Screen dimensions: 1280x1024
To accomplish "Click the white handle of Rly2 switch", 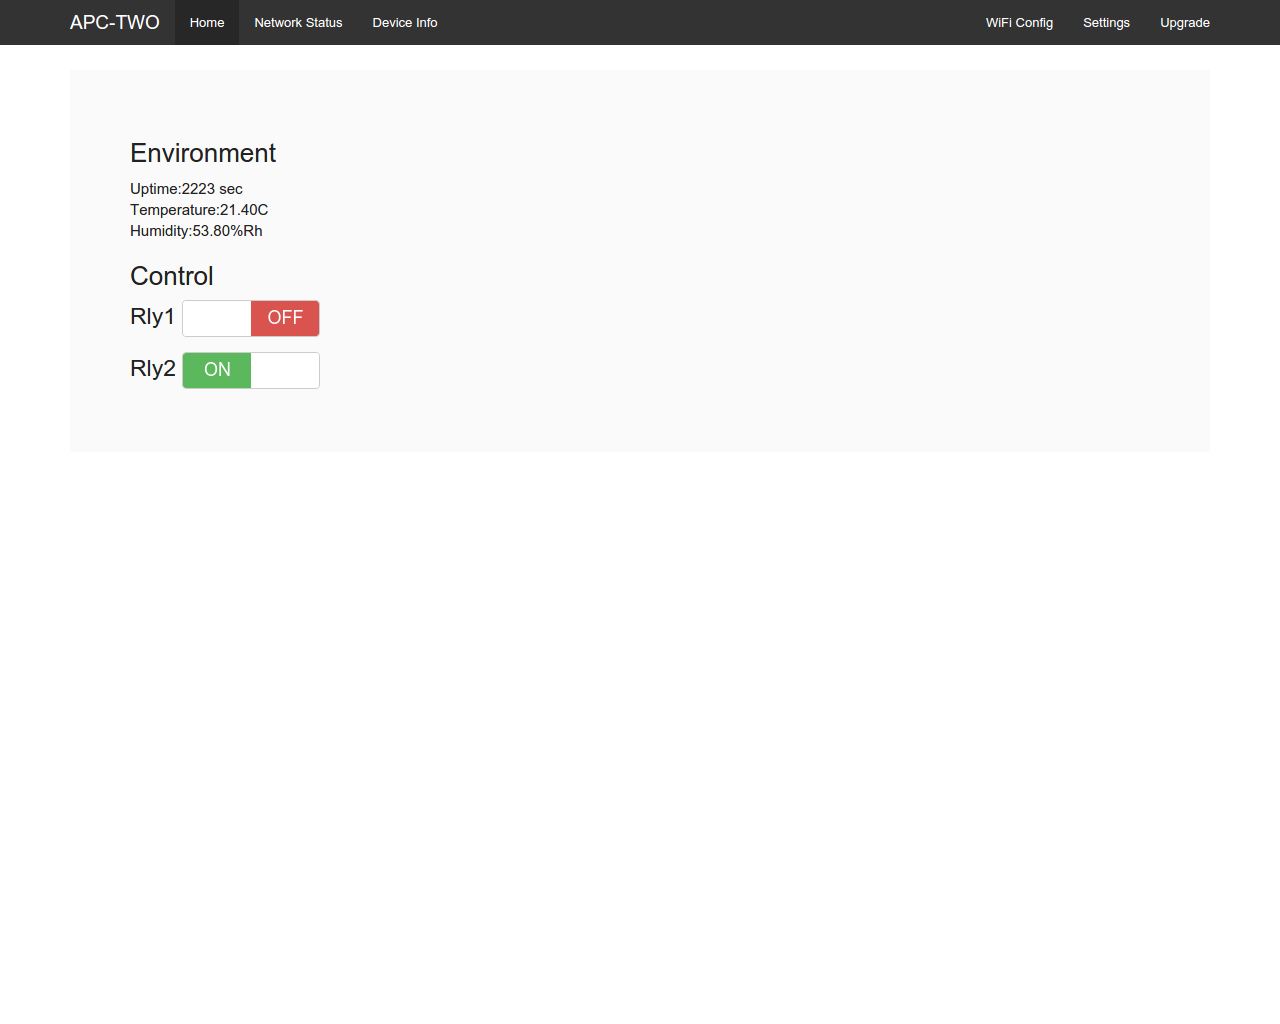I will pos(285,370).
